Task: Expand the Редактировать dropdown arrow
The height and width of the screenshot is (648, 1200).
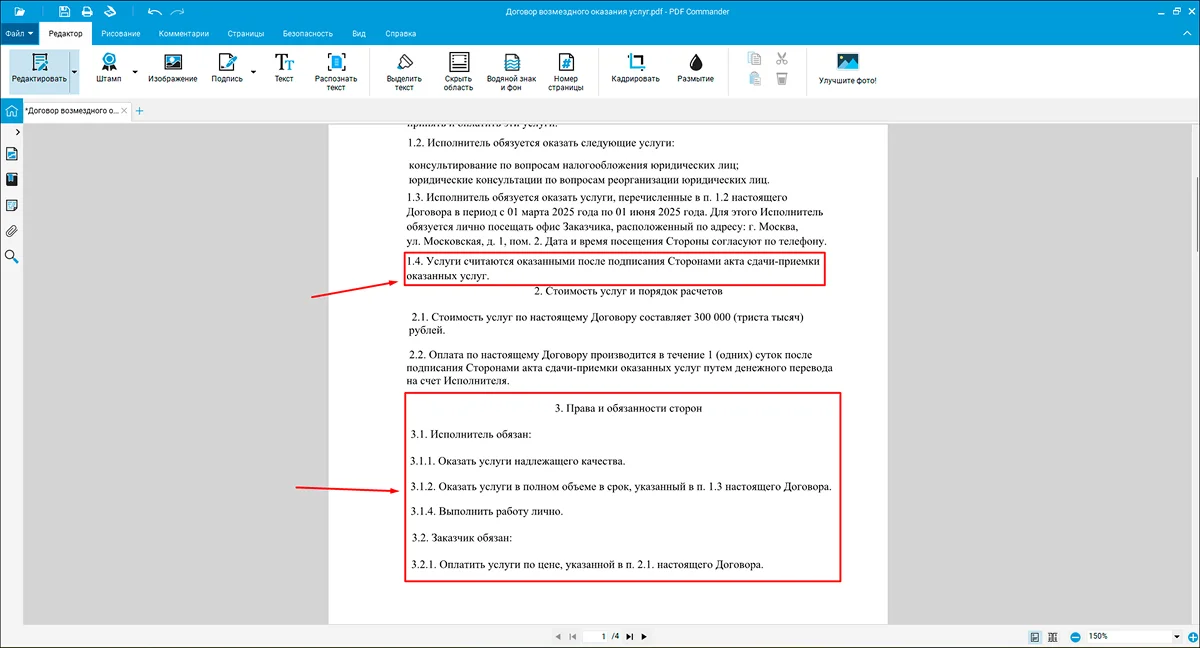Action: pos(74,71)
